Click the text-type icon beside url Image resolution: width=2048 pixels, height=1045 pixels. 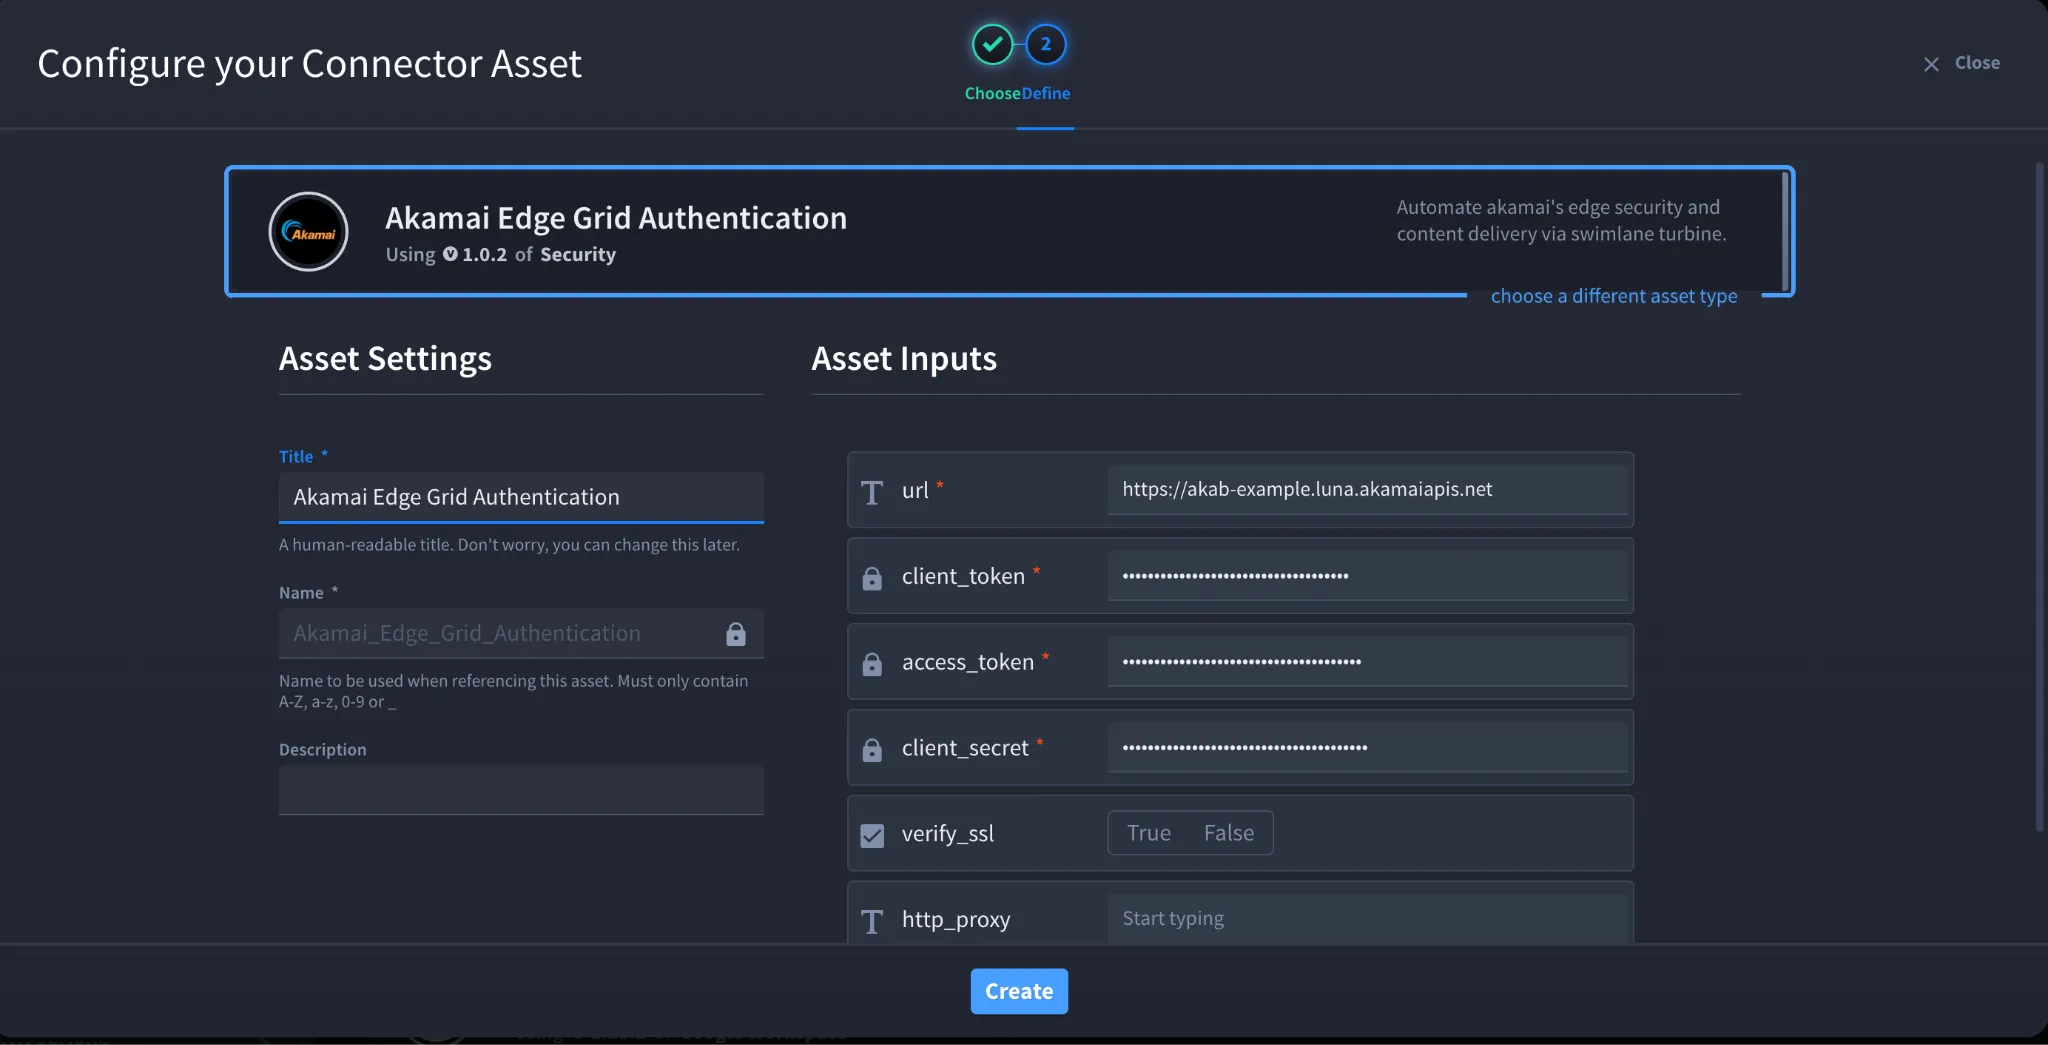click(872, 492)
